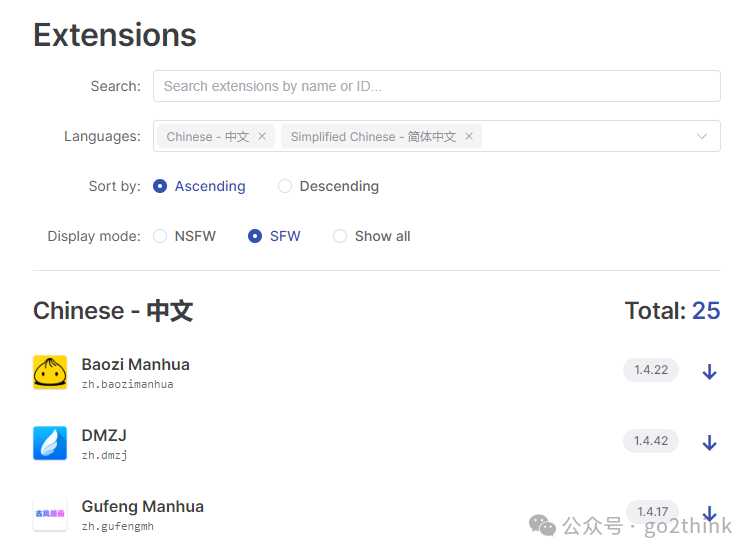Click the zh.baozimanhua ID text
Viewport: 756px width, 556px height.
pos(127,384)
